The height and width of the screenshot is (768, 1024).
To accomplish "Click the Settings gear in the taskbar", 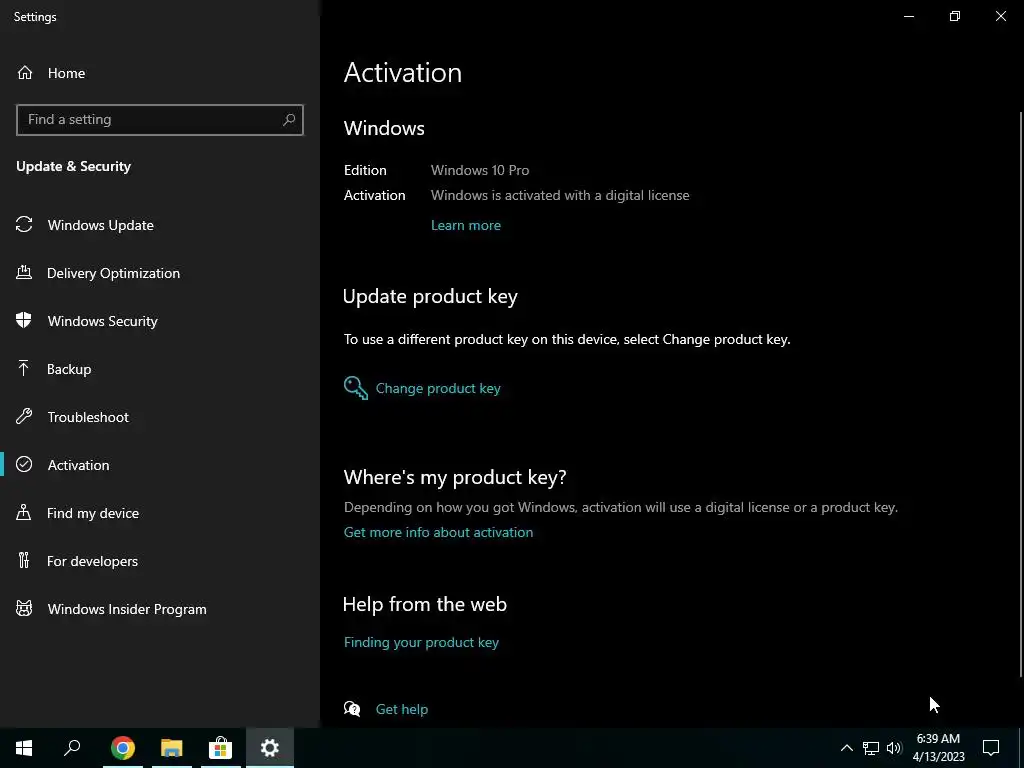I will 270,748.
